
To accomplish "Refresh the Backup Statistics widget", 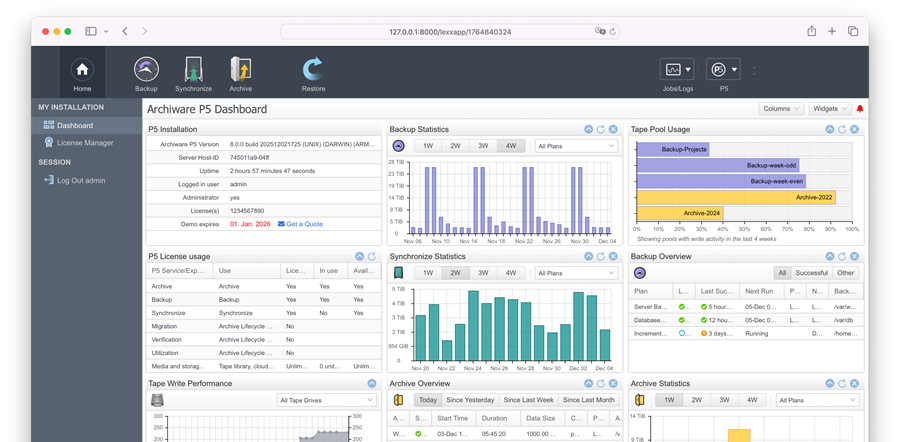I will 601,130.
